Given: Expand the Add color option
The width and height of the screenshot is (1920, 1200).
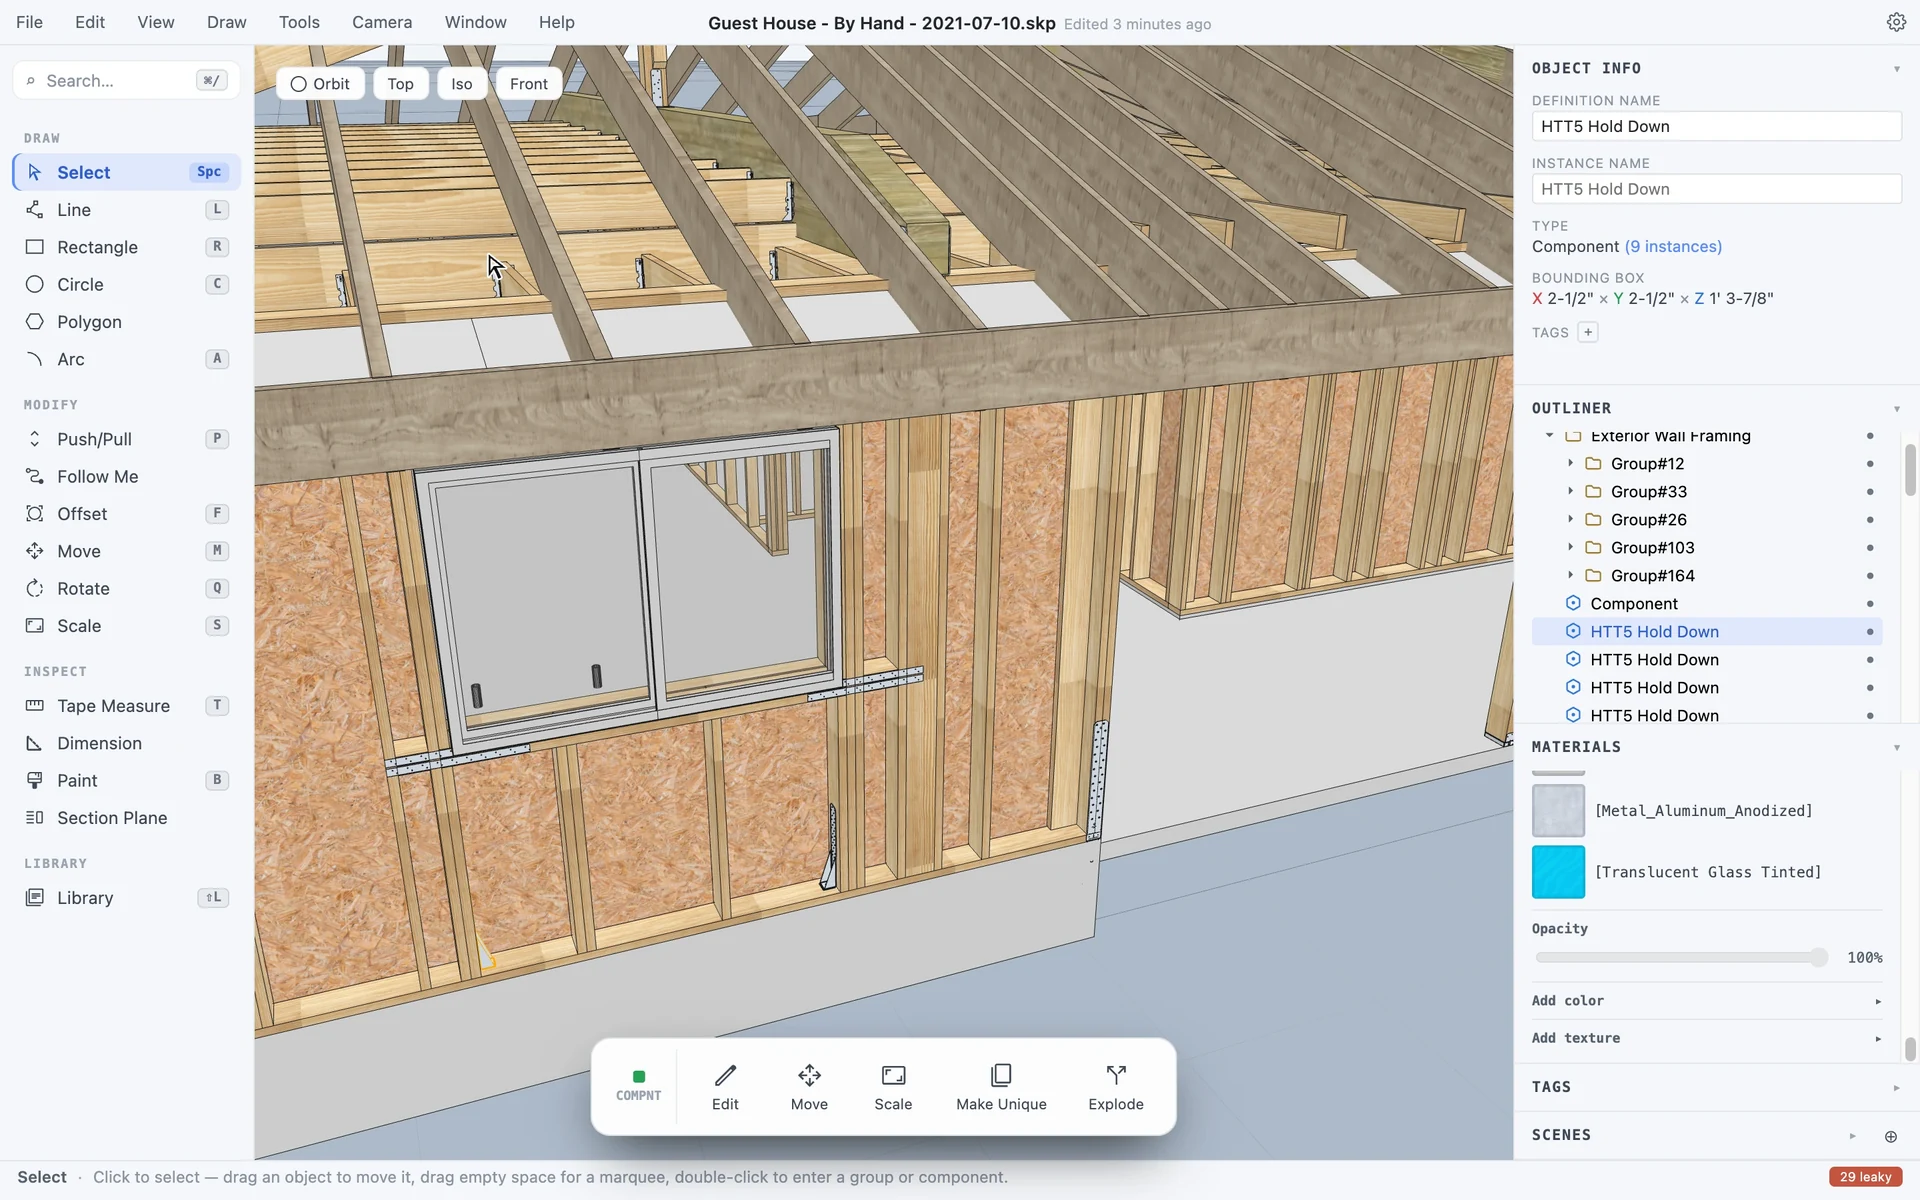Looking at the screenshot, I should [x=1707, y=1001].
